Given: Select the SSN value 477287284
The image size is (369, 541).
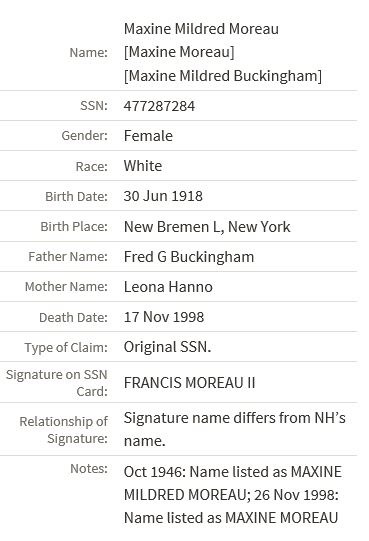Looking at the screenshot, I should click(159, 106).
